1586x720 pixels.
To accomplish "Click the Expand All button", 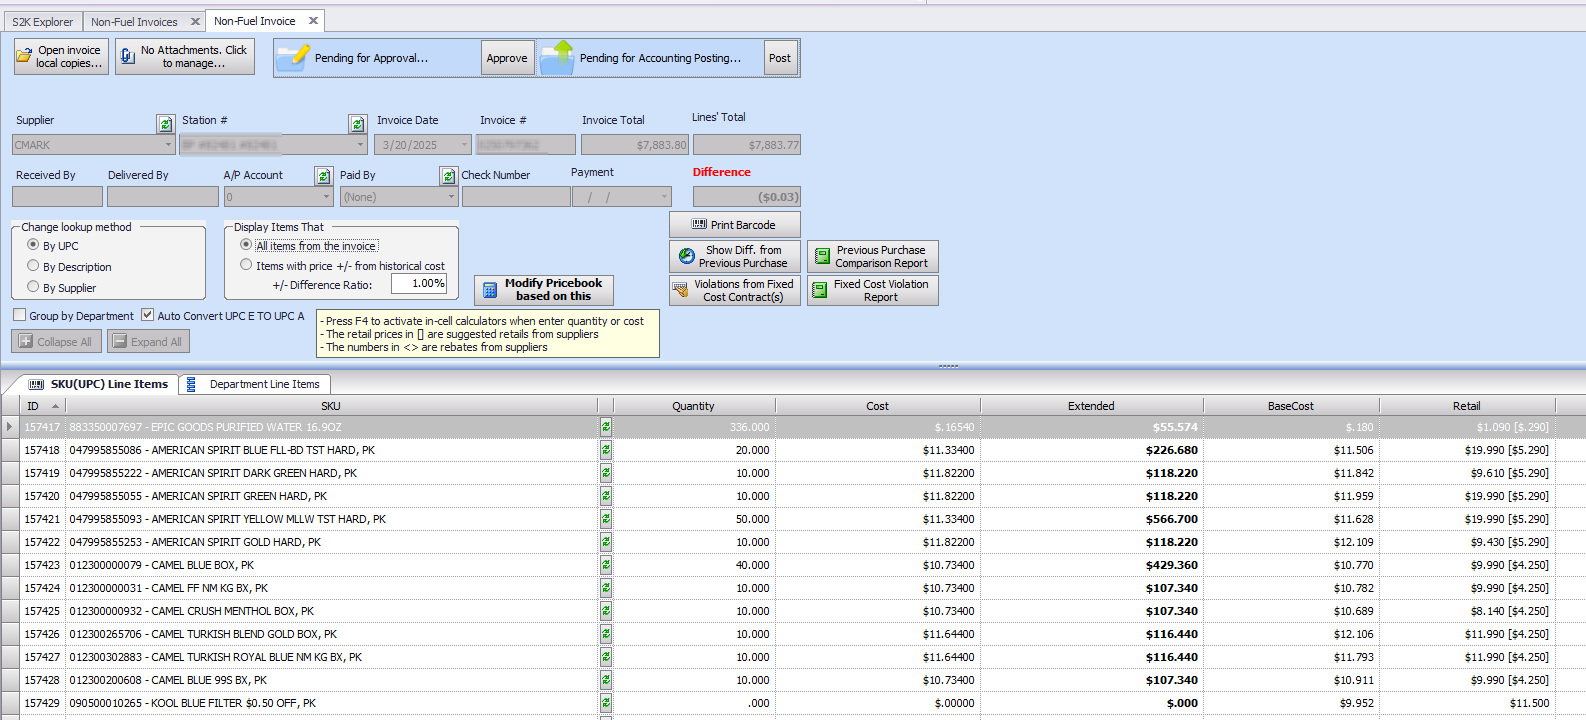I will [x=148, y=341].
